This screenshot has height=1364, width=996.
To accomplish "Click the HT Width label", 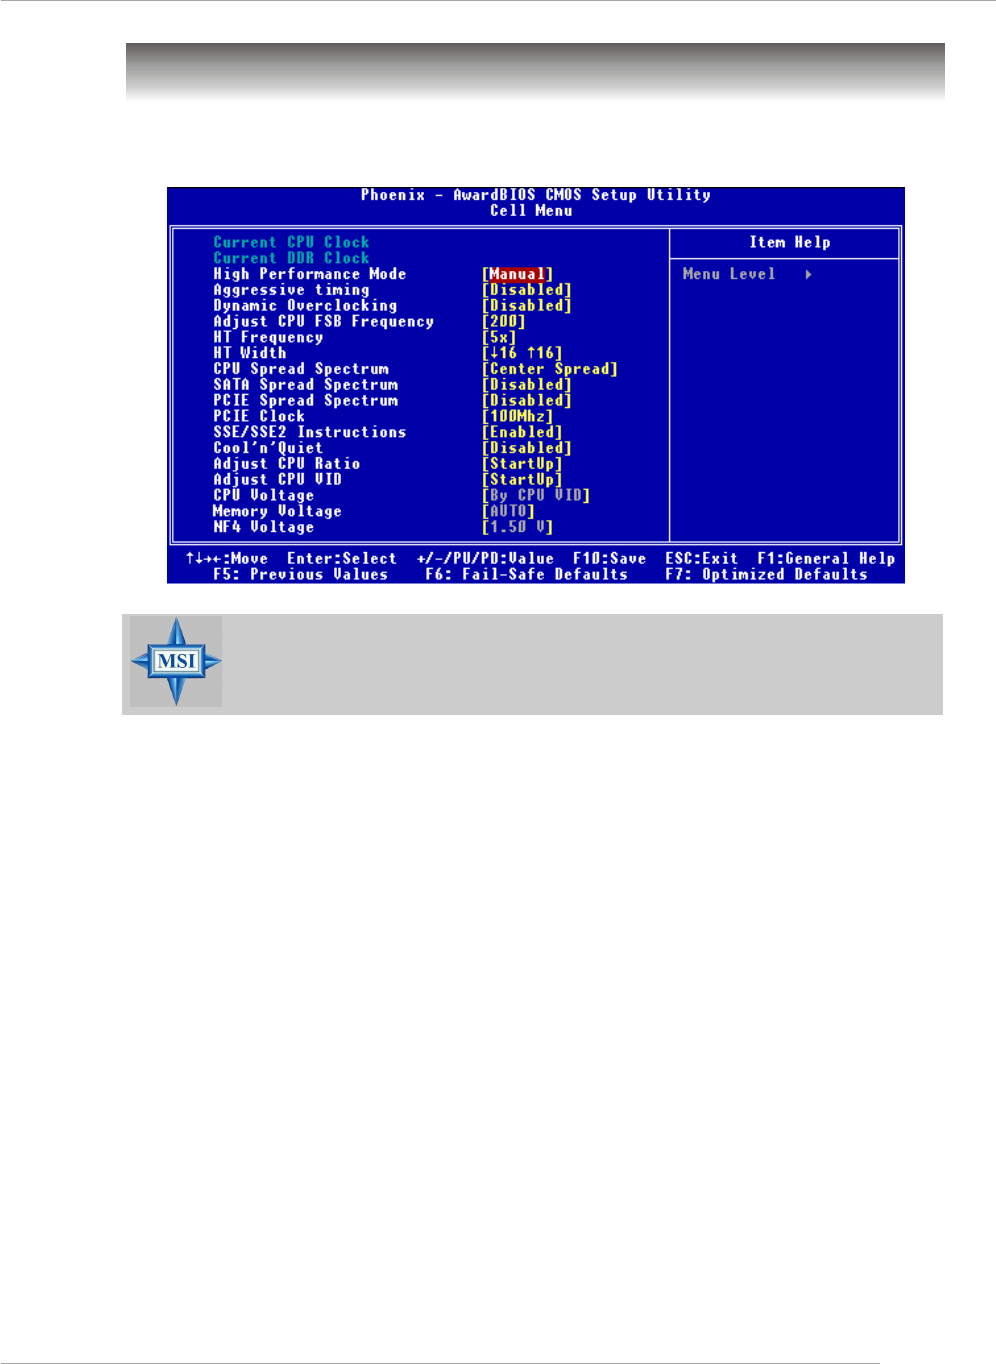I will (250, 353).
